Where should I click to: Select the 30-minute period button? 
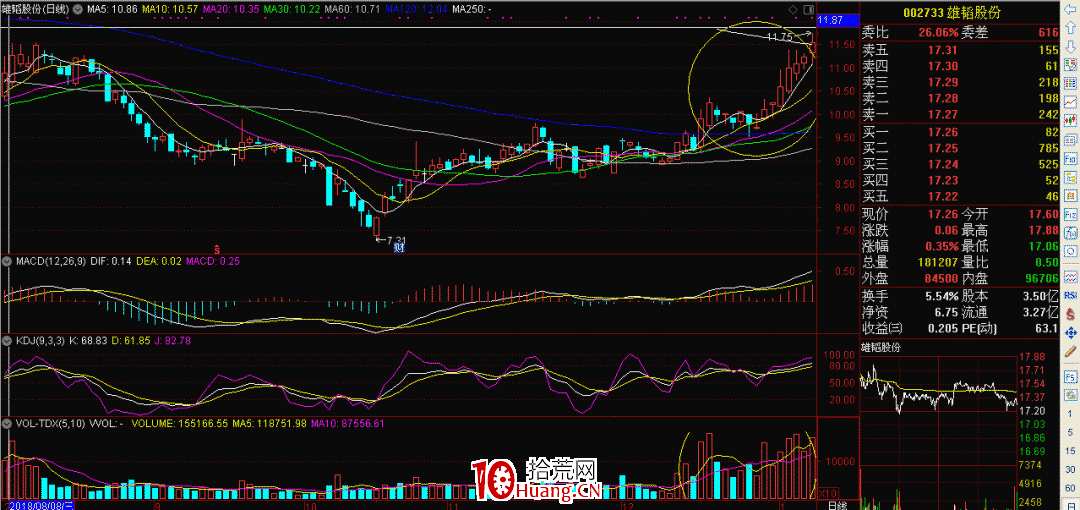1070,469
